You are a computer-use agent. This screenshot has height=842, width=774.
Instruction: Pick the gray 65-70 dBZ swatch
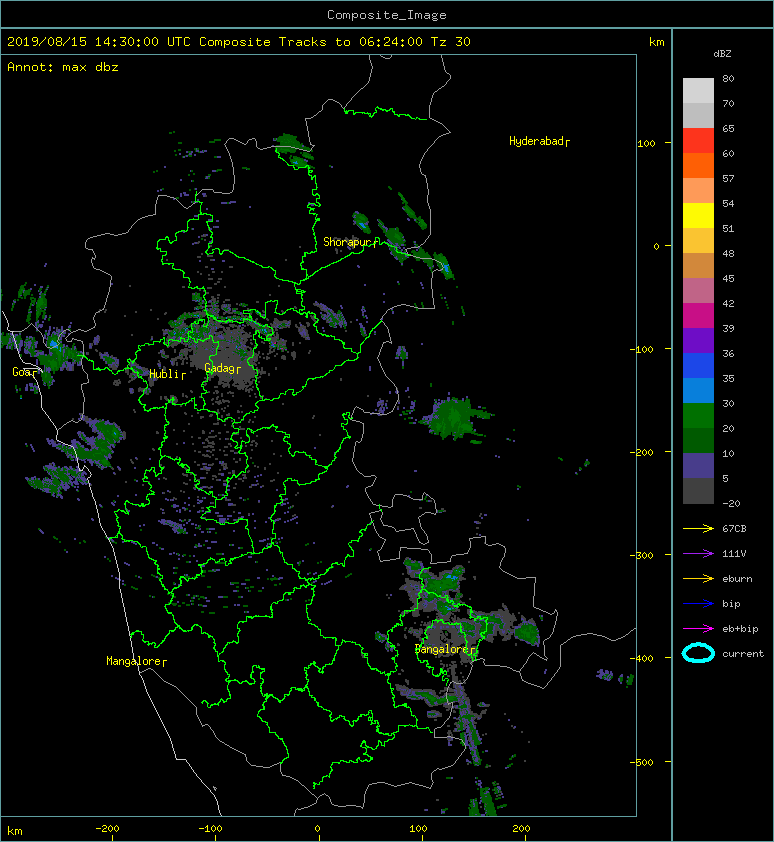[698, 115]
